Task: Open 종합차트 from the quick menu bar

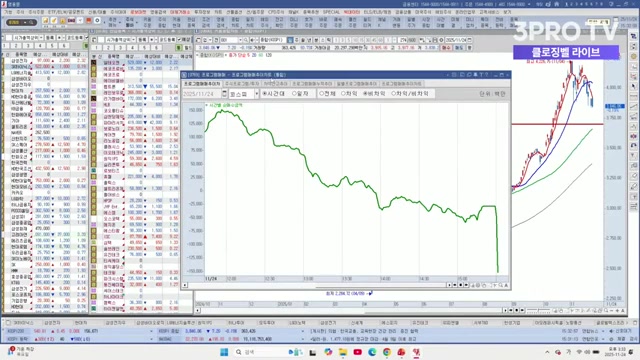Action: point(235,23)
